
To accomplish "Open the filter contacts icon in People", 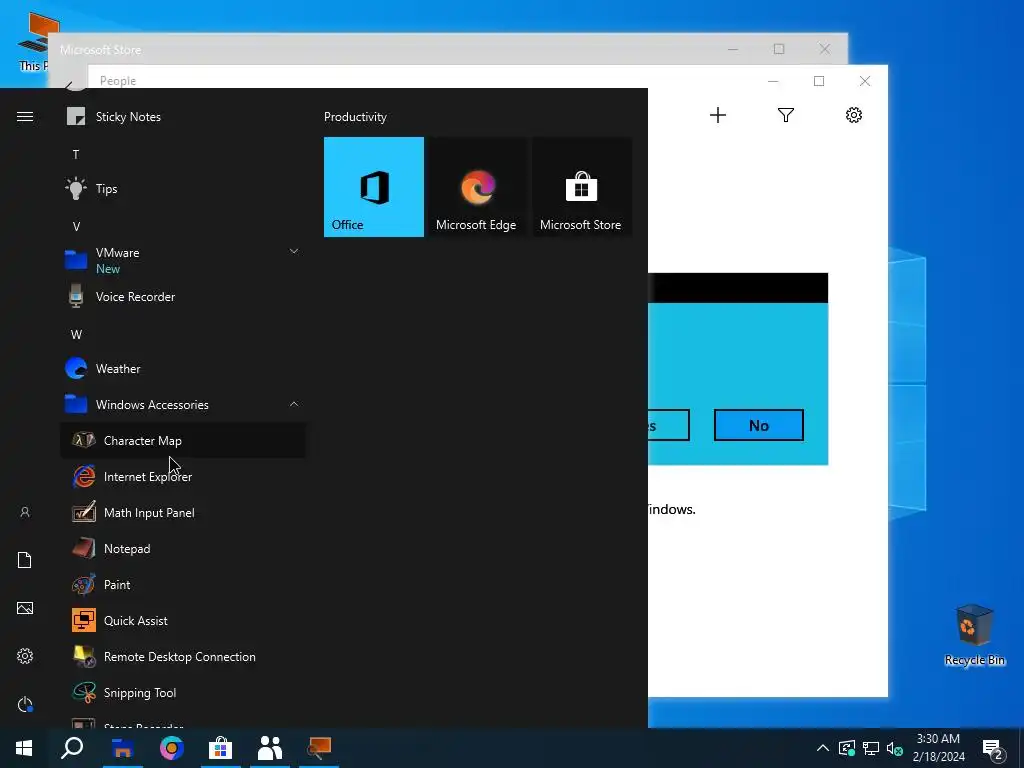I will click(786, 116).
